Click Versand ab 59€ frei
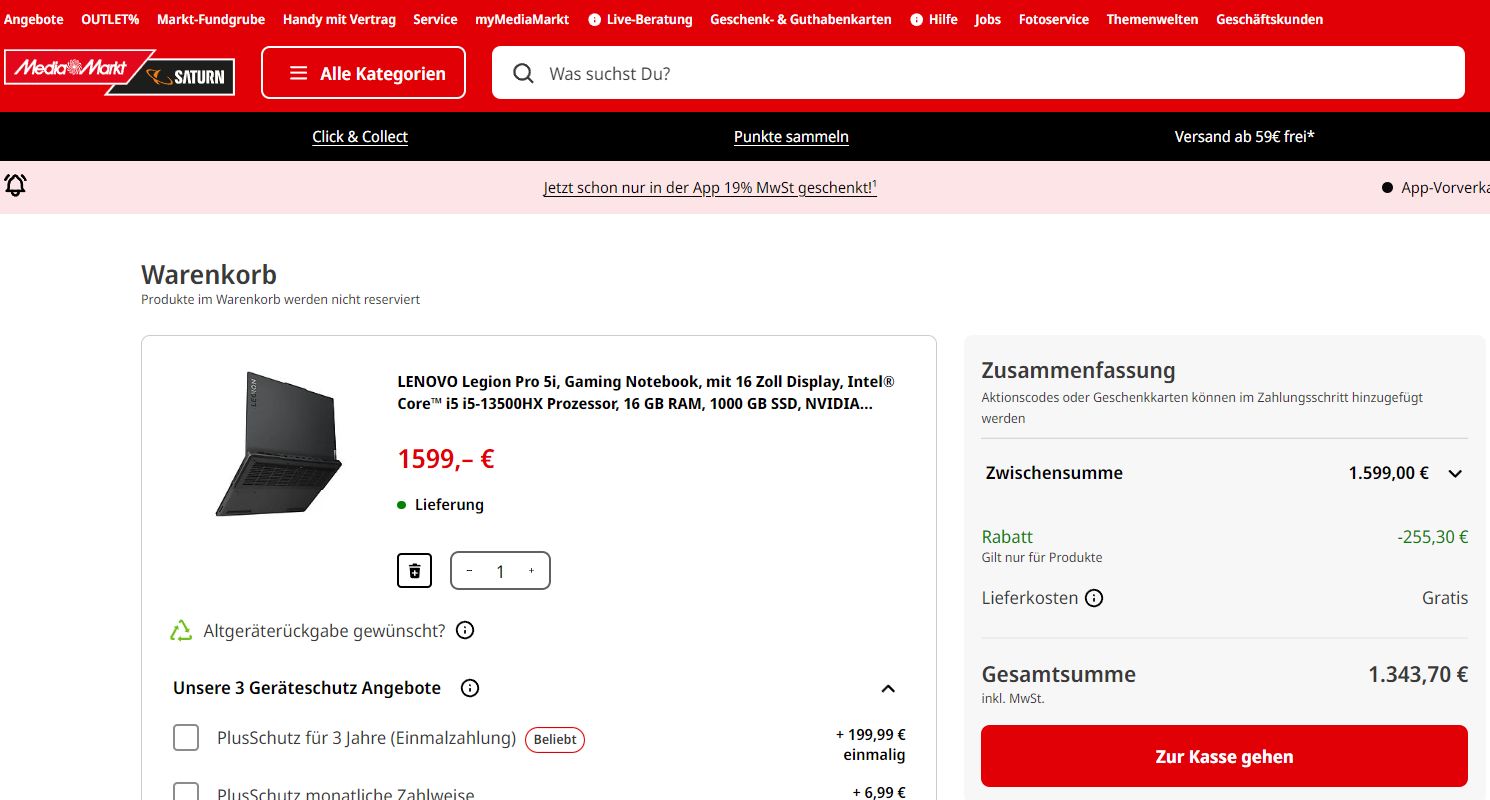This screenshot has width=1490, height=800. tap(1244, 137)
